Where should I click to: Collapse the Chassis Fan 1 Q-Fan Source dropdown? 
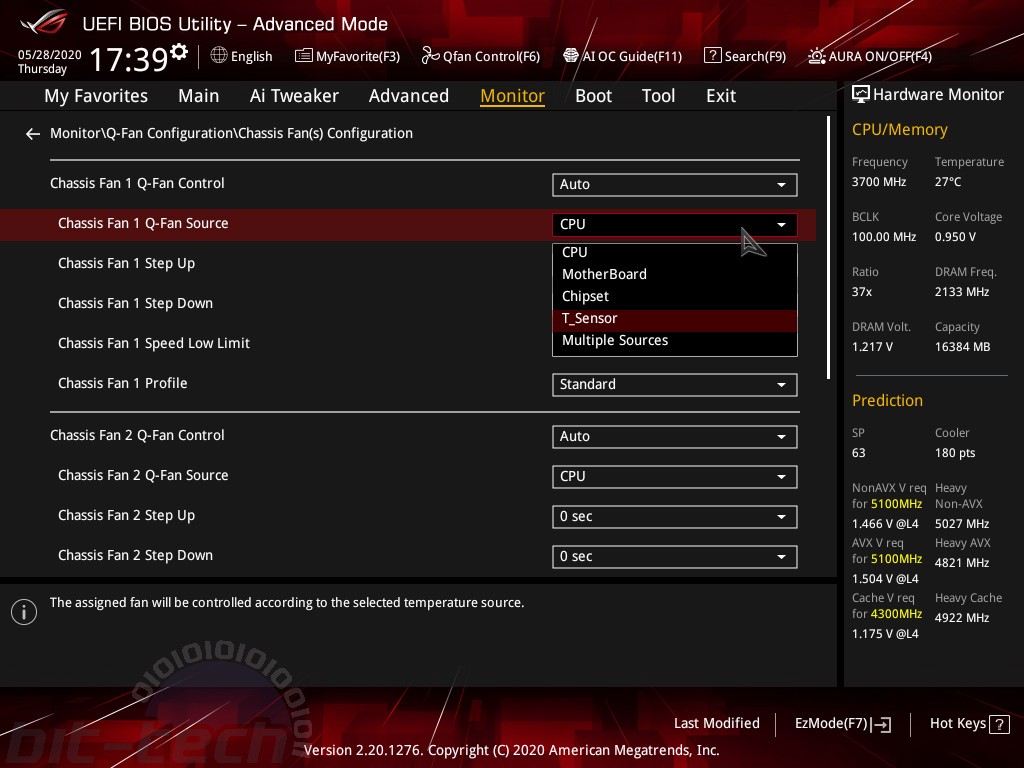(x=675, y=225)
